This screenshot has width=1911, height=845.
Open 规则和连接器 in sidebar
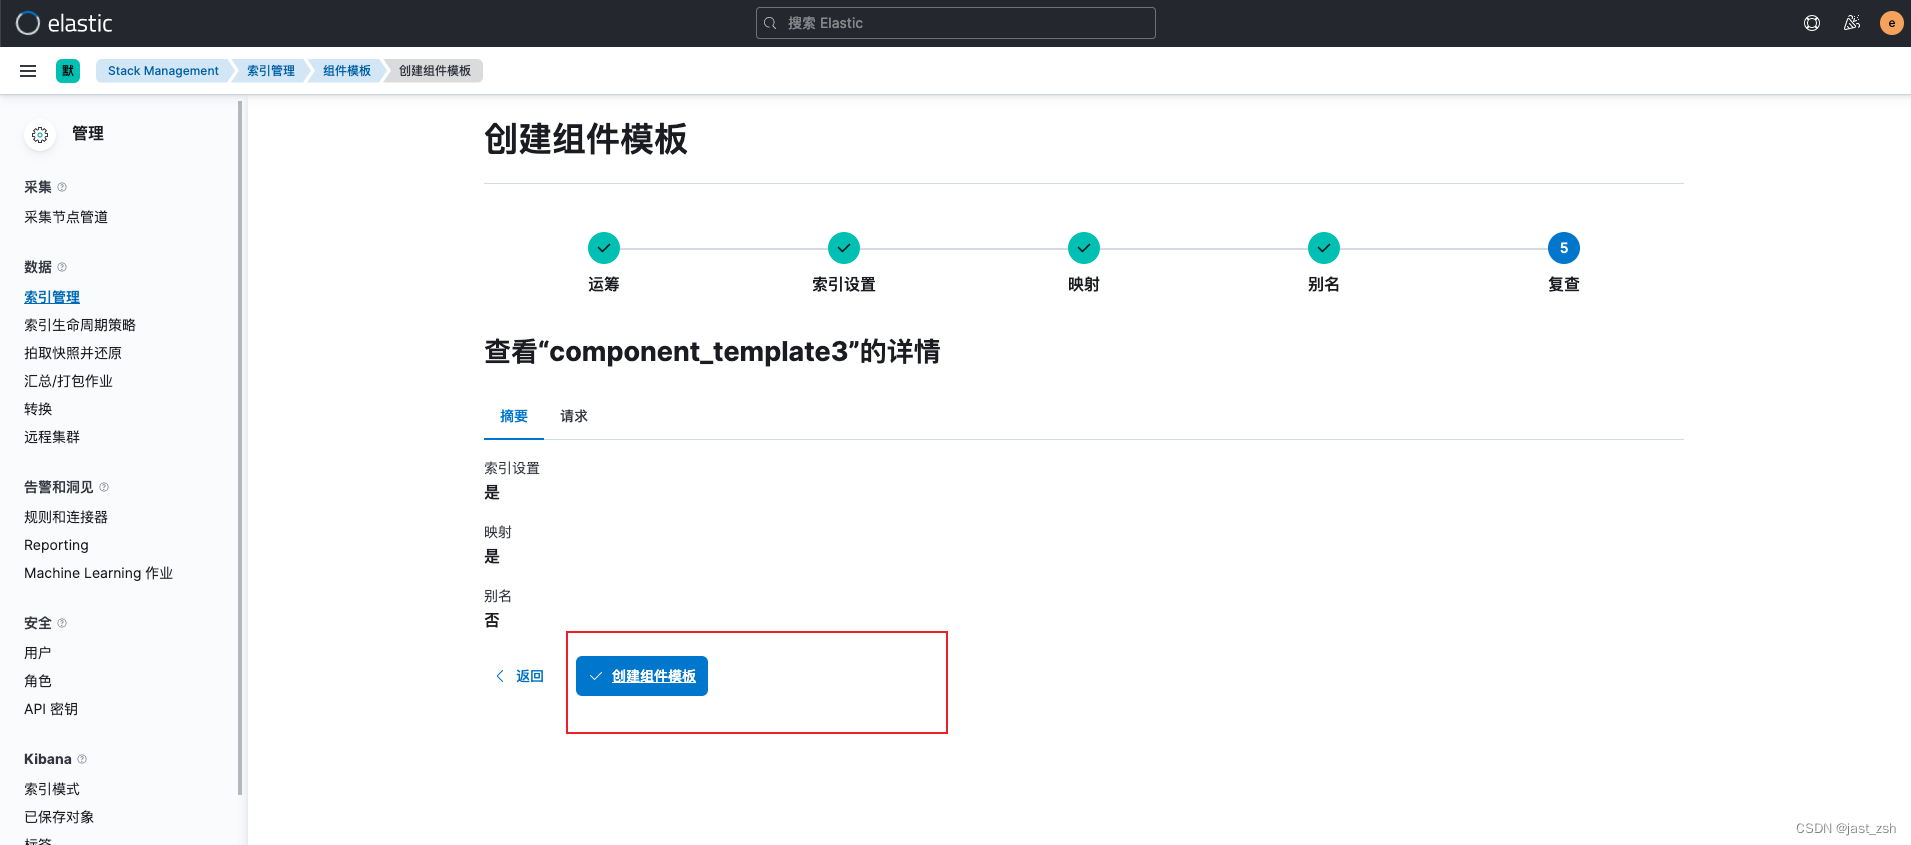(66, 517)
